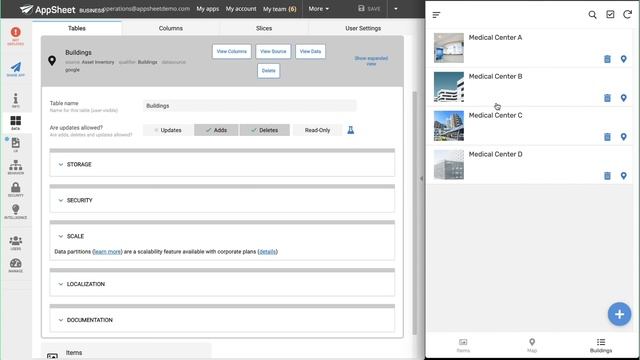This screenshot has height=360, width=640.
Task: Toggle the Deletes permission
Action: click(264, 130)
